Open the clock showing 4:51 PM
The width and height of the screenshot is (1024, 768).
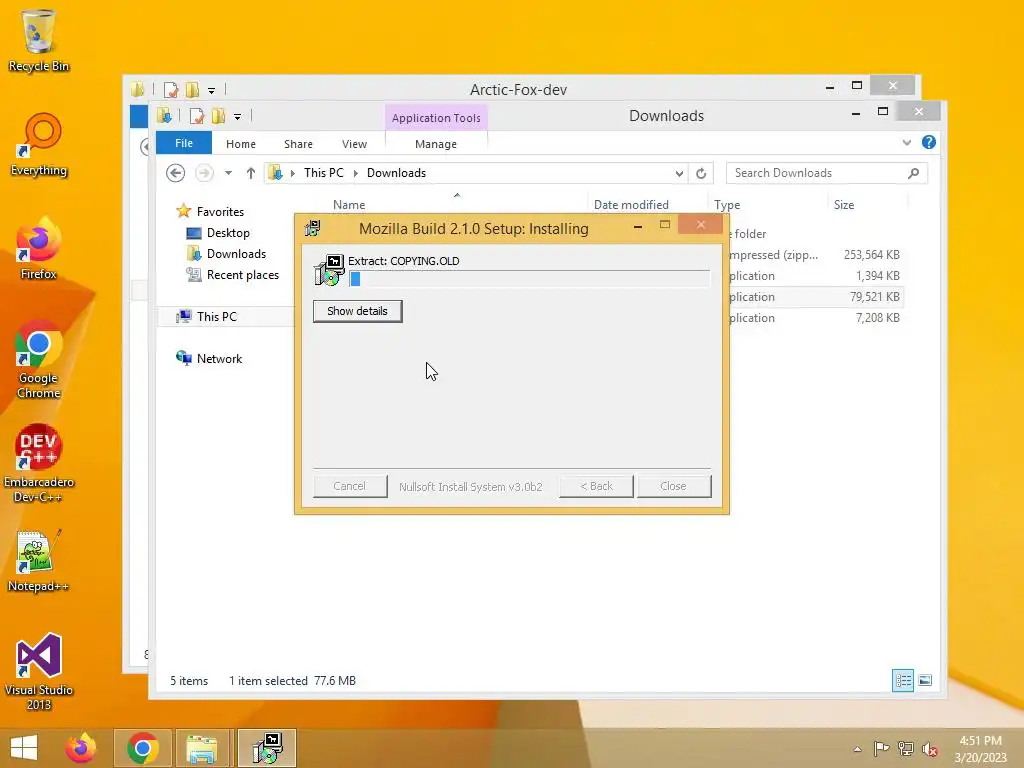pyautogui.click(x=980, y=749)
